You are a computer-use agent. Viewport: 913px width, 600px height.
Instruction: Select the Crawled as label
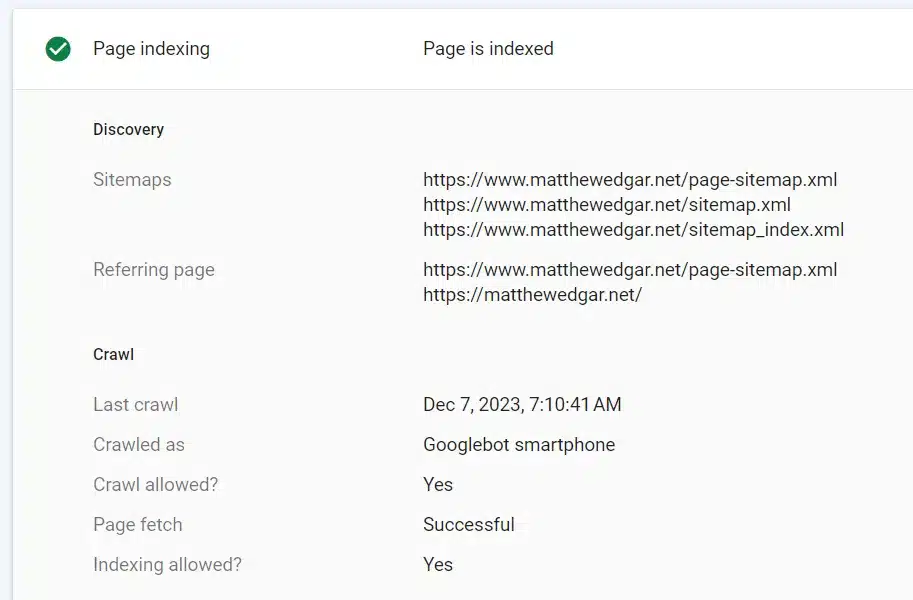pos(139,444)
